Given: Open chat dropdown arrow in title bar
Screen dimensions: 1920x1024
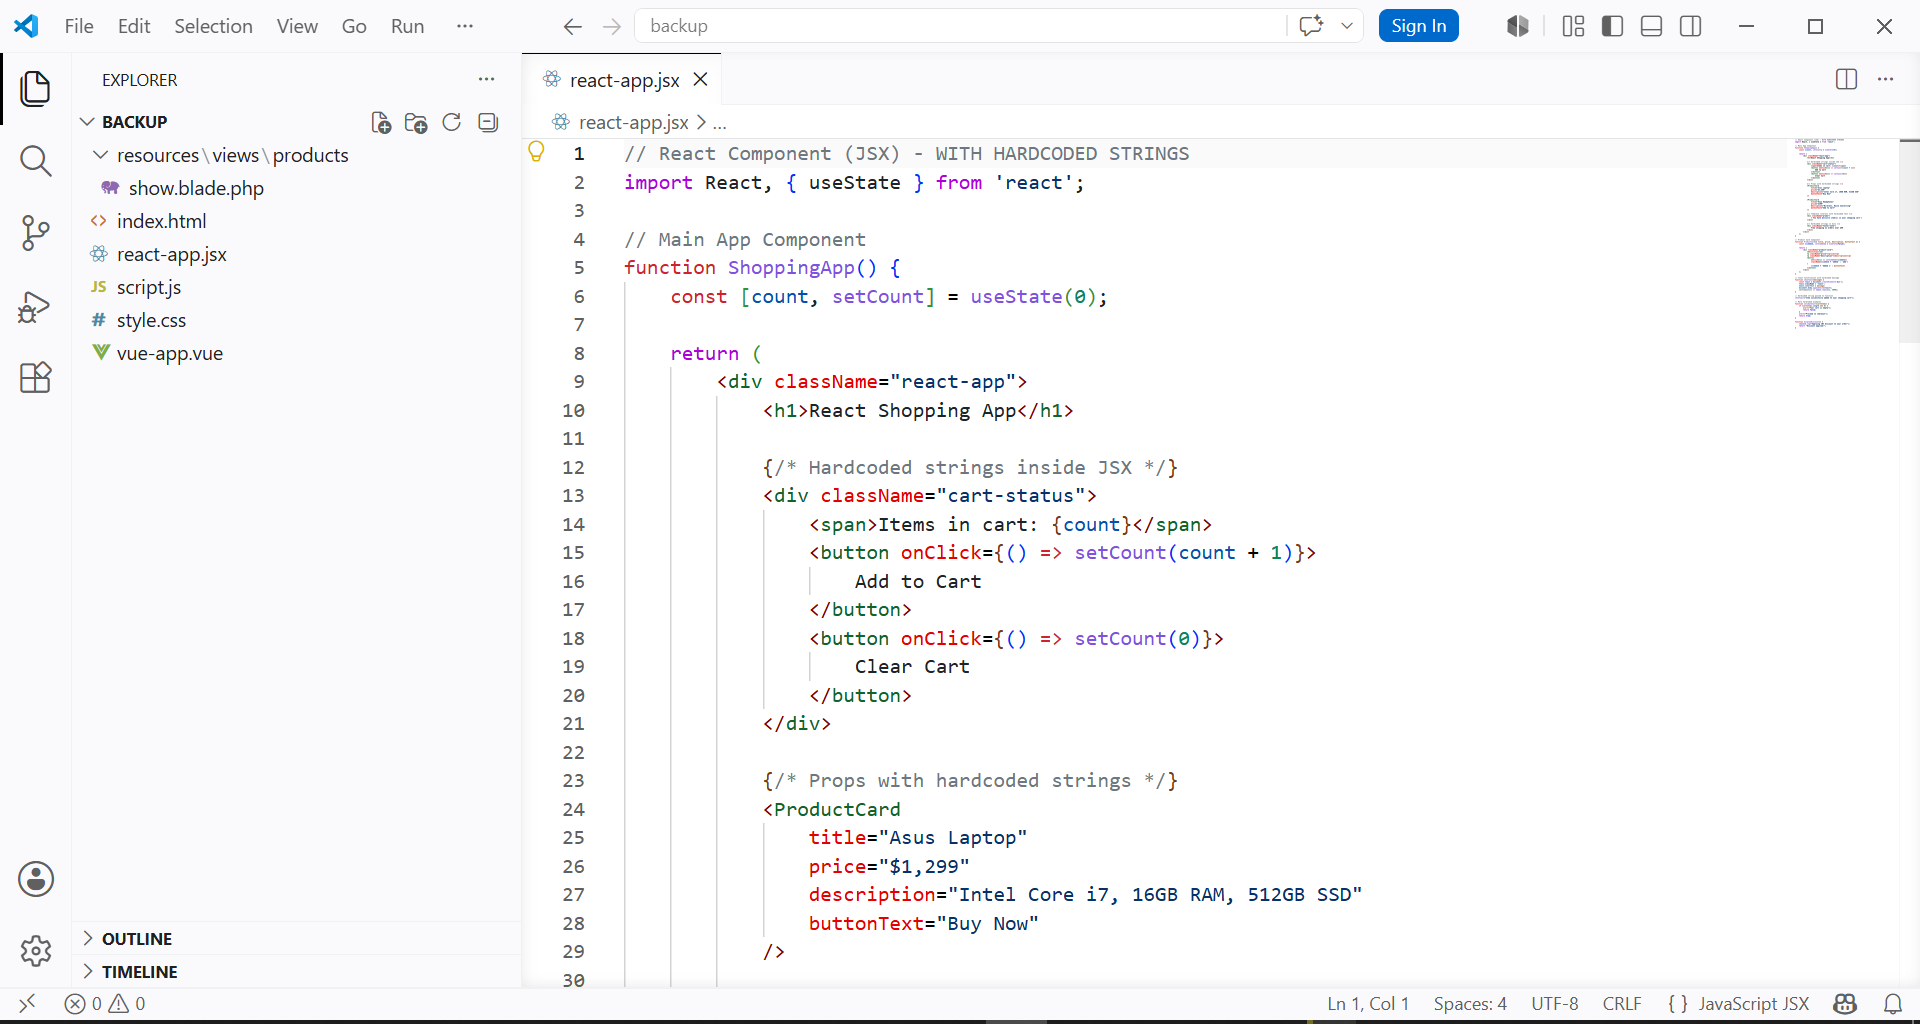Looking at the screenshot, I should (x=1347, y=26).
